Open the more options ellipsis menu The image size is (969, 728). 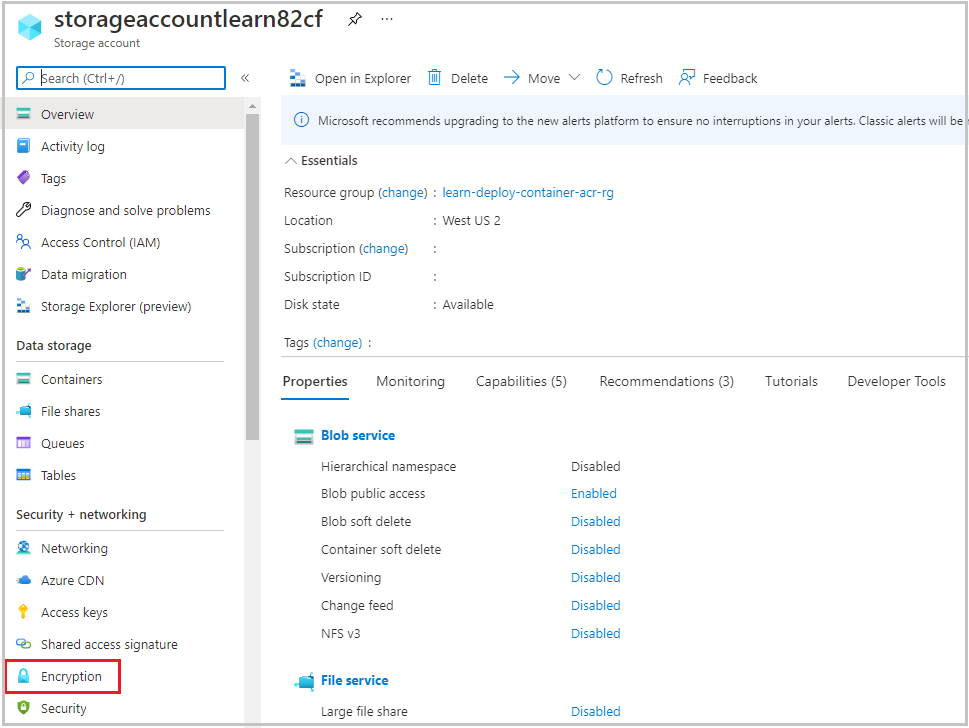387,19
